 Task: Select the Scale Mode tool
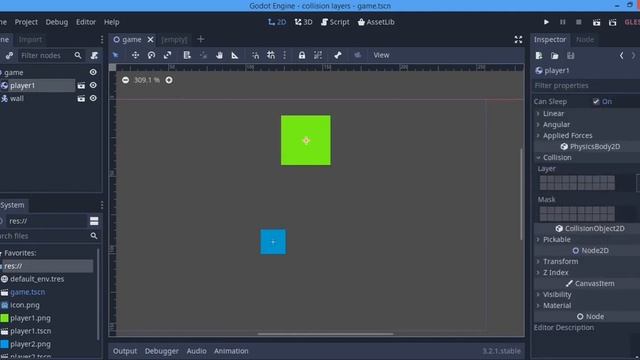(x=167, y=55)
